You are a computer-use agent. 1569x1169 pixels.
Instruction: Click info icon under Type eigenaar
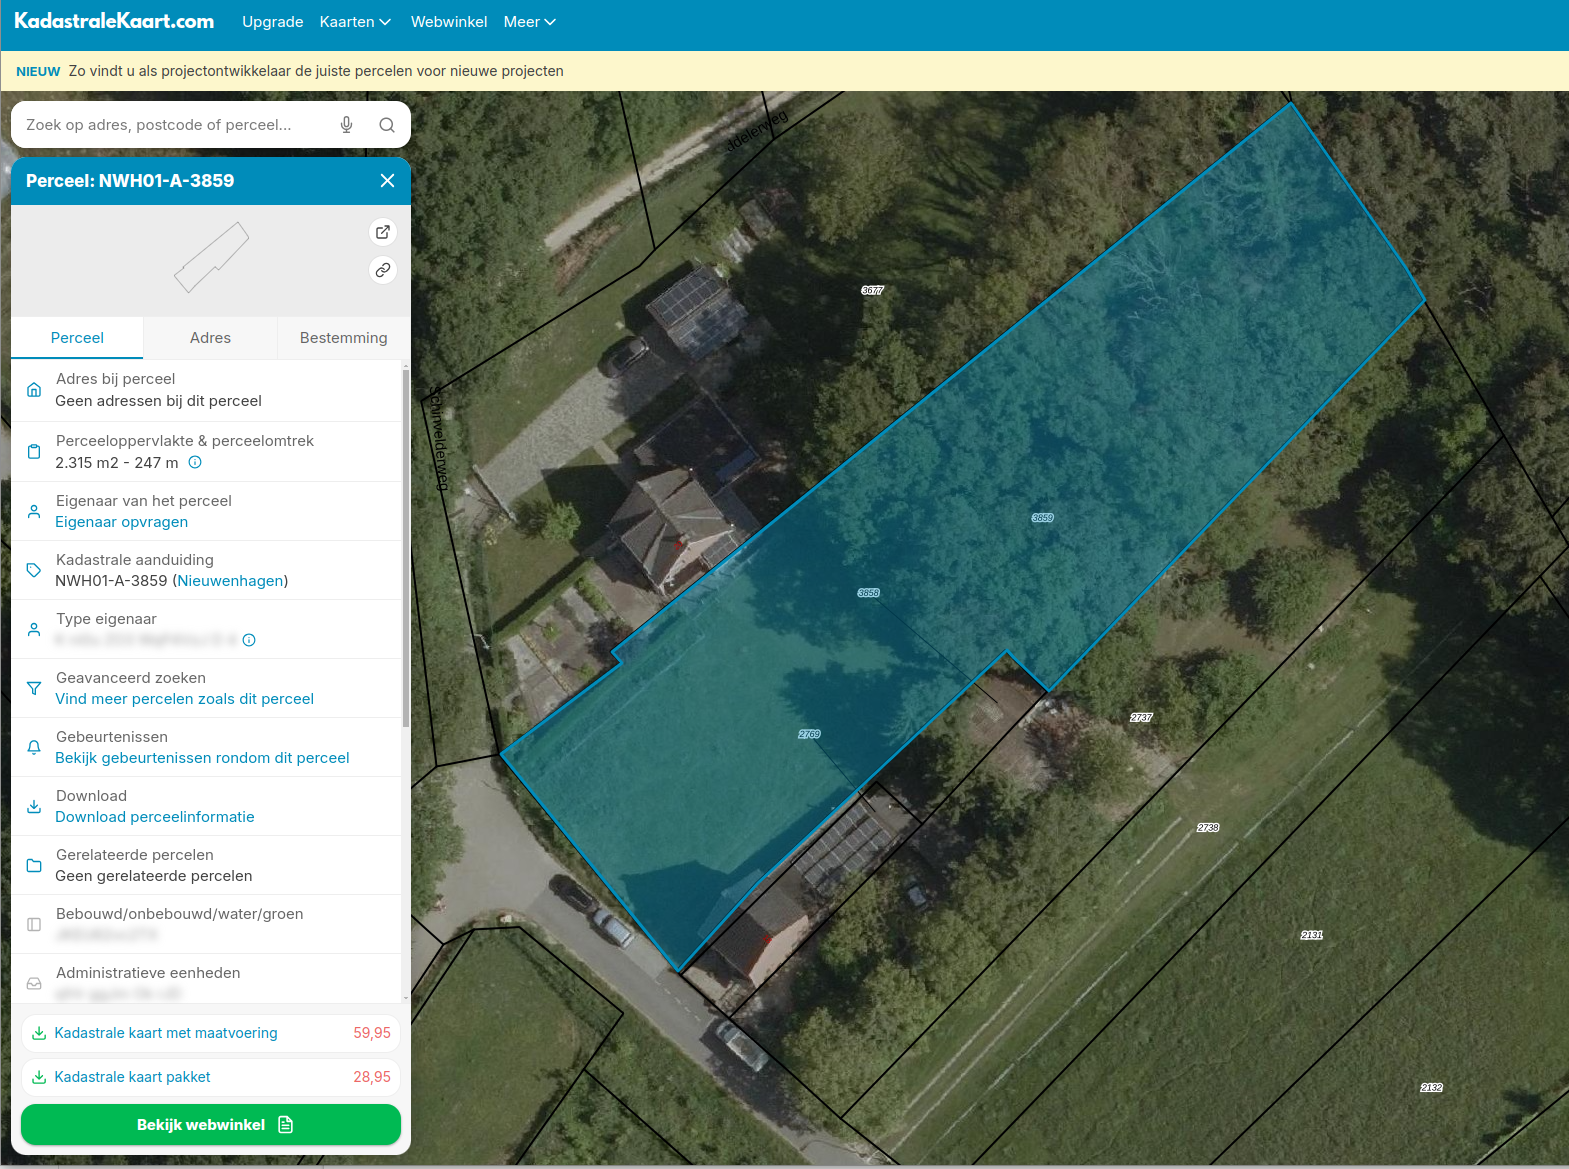(249, 640)
